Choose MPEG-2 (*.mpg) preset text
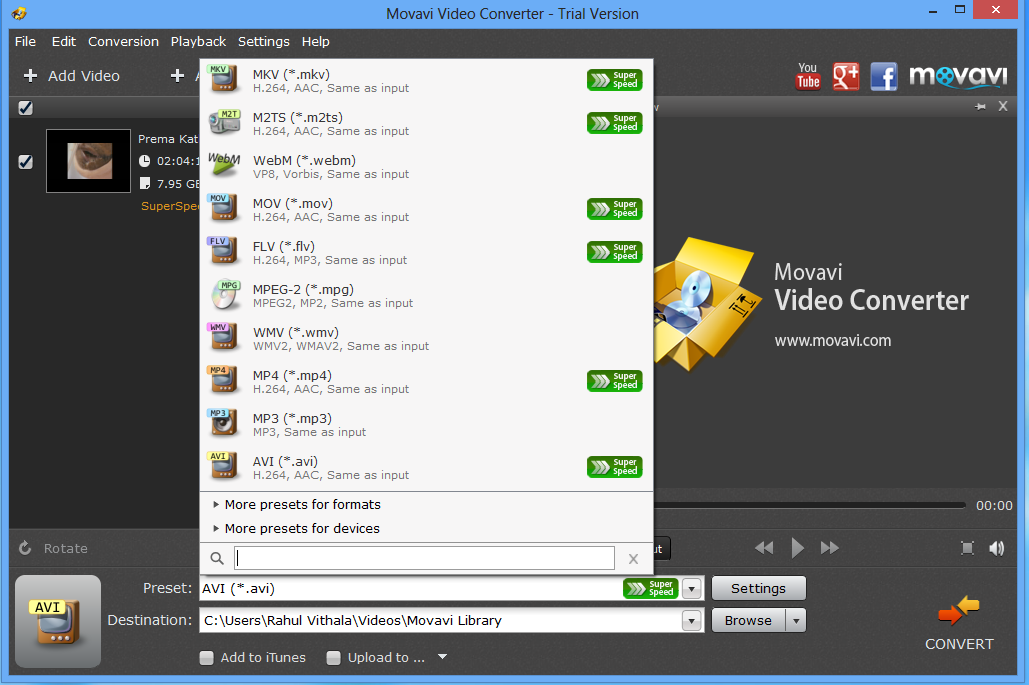 coord(303,289)
